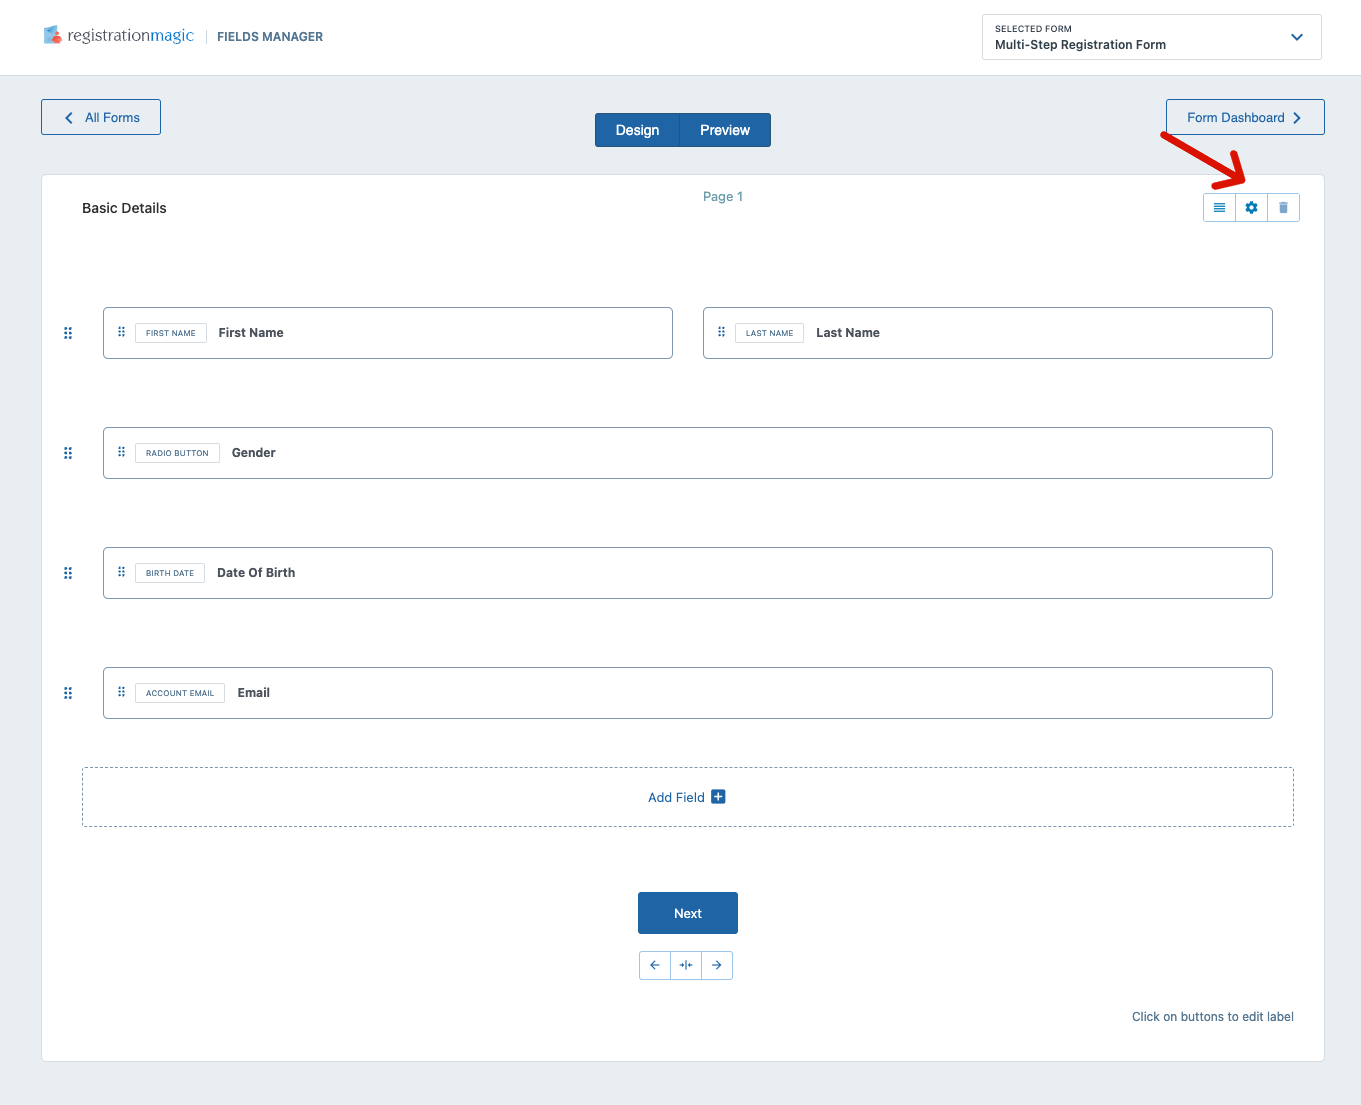1361x1105 pixels.
Task: Left-align the Next button via arrow icon
Action: [x=655, y=965]
